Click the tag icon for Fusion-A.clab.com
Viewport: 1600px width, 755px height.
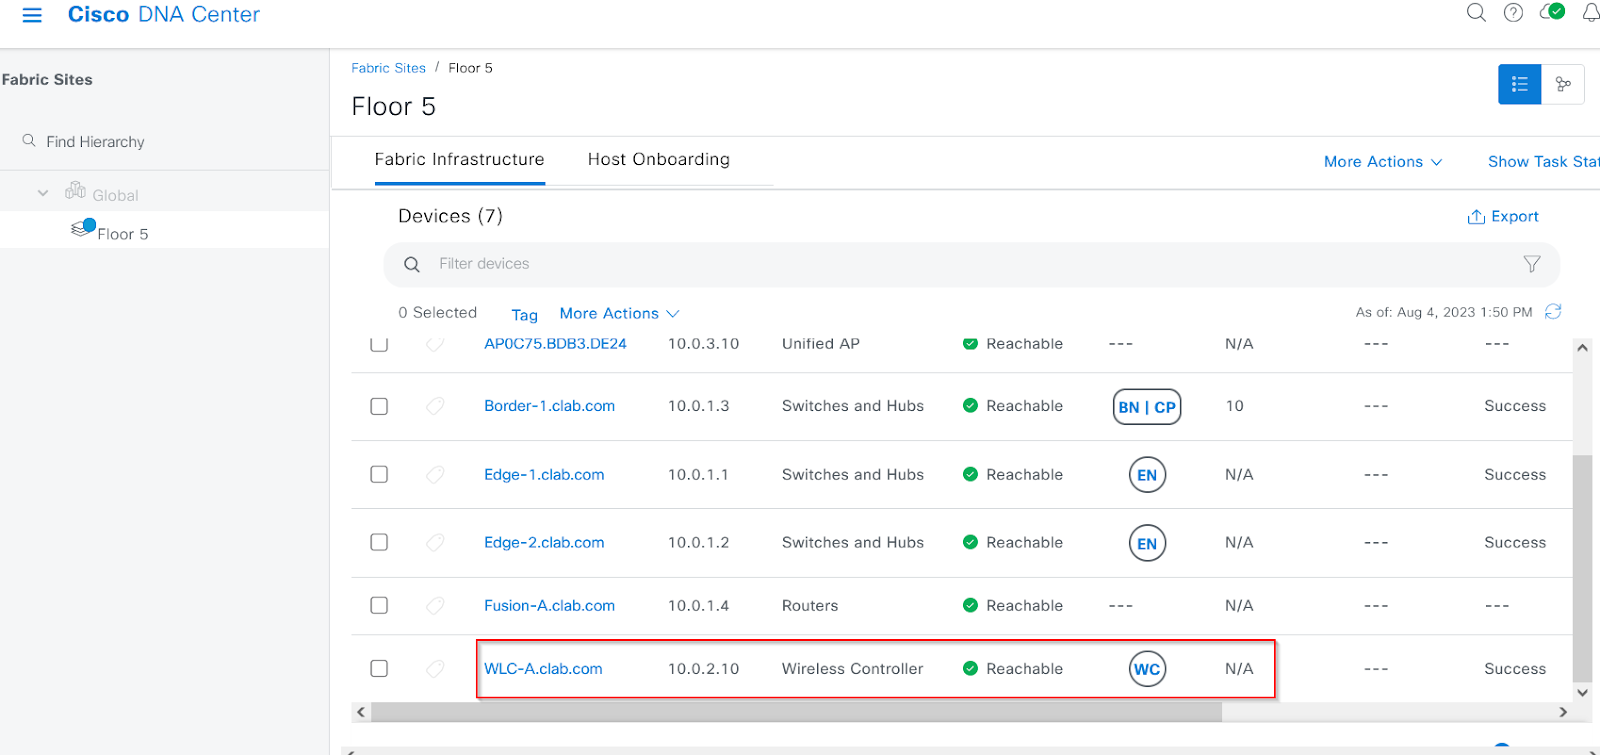pyautogui.click(x=435, y=605)
